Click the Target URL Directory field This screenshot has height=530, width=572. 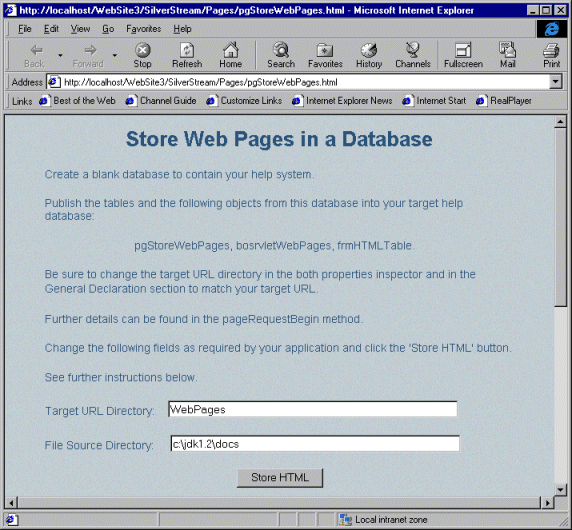(313, 409)
